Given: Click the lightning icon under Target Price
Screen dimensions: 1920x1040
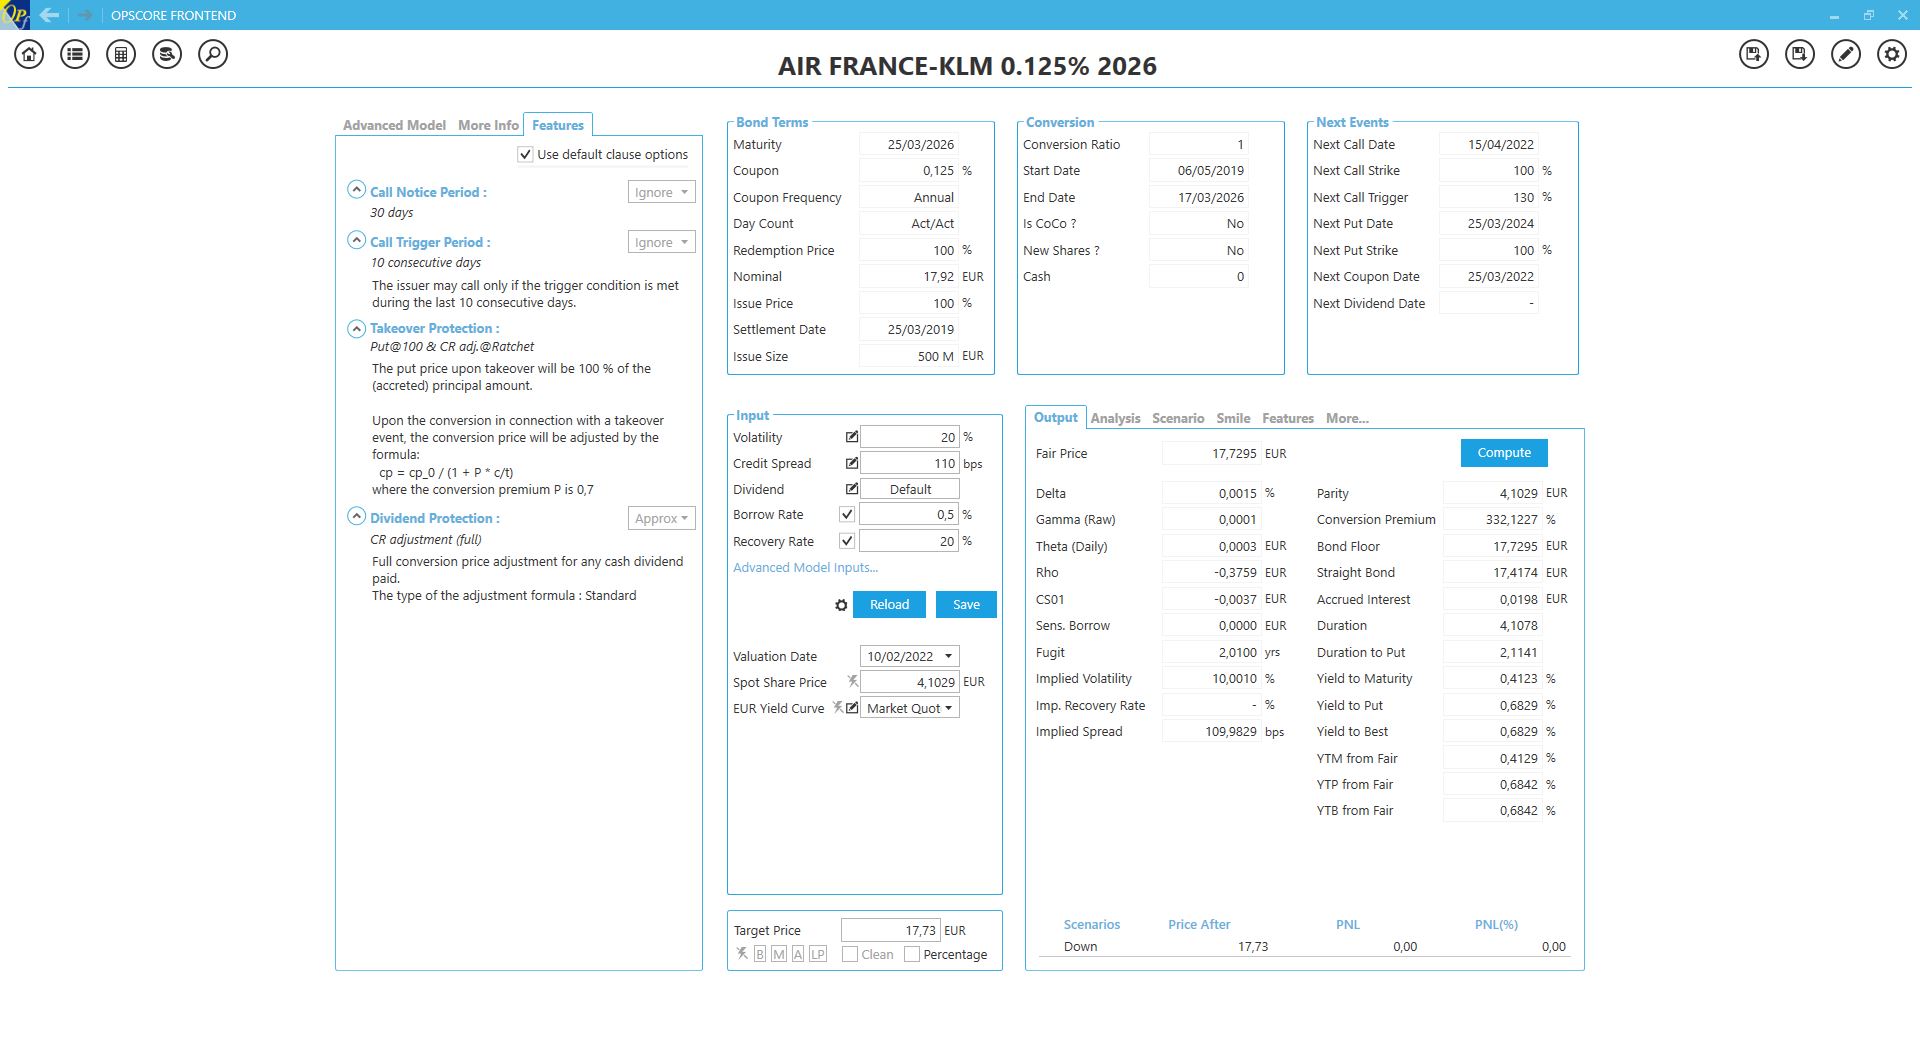Looking at the screenshot, I should click(x=742, y=954).
